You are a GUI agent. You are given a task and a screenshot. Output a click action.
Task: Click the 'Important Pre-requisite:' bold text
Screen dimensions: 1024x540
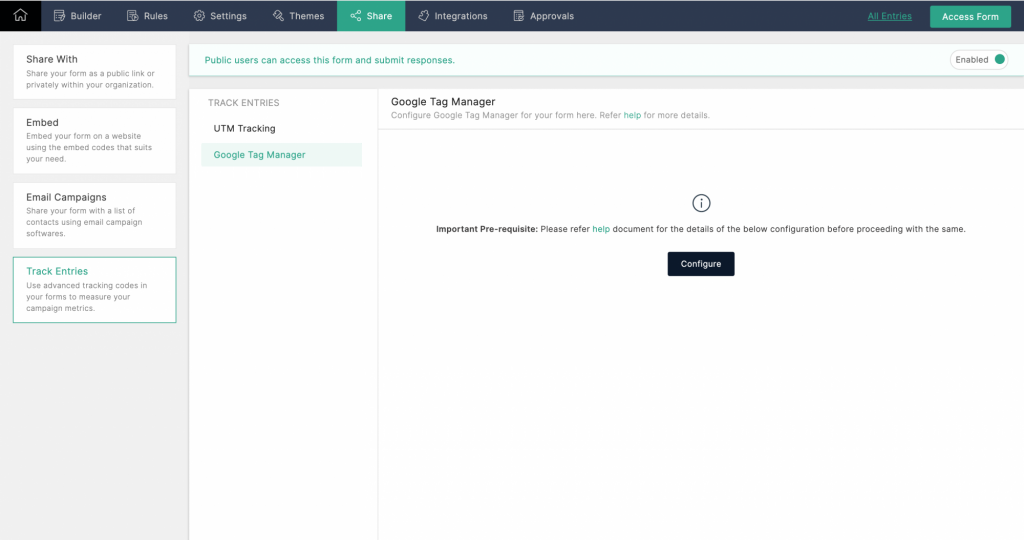[487, 229]
